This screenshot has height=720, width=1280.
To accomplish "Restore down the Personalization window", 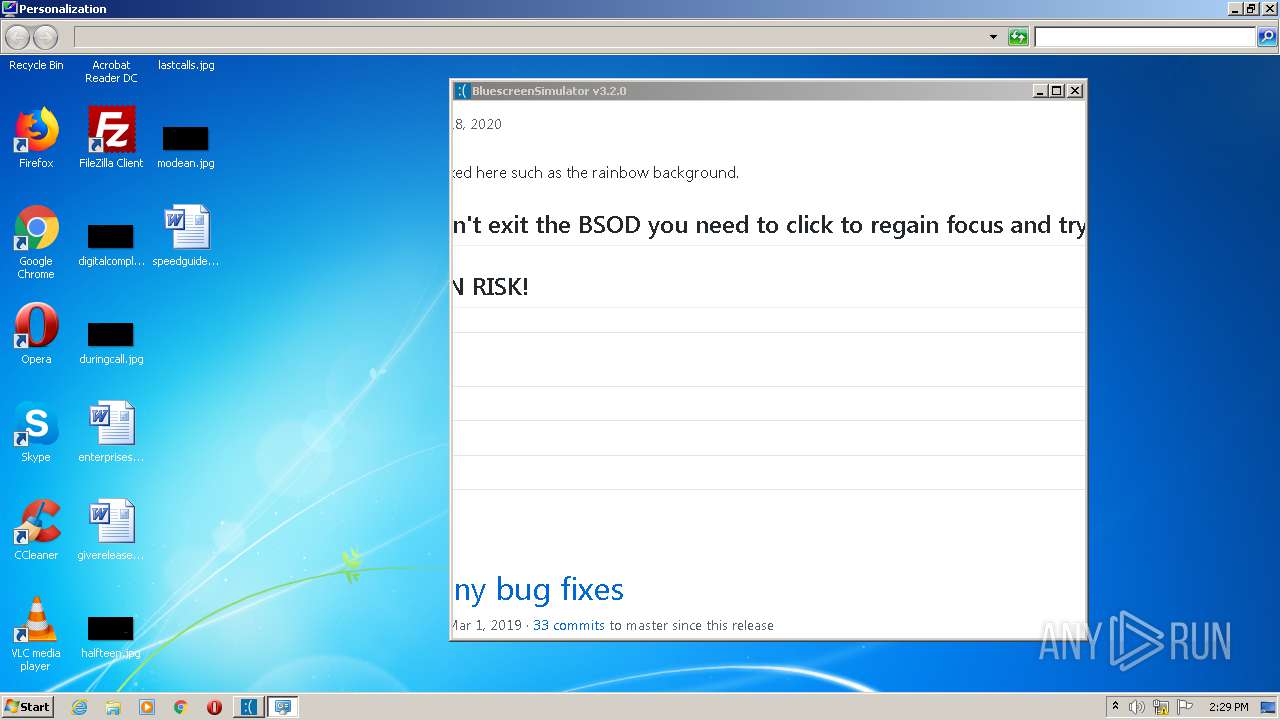I will point(1251,9).
